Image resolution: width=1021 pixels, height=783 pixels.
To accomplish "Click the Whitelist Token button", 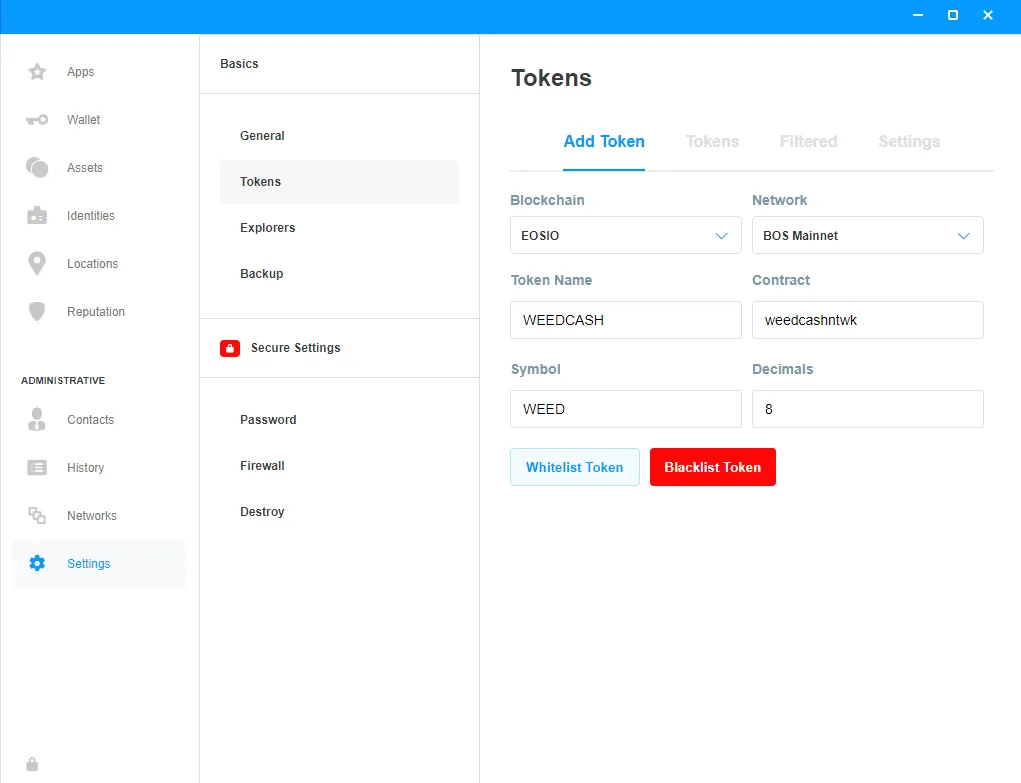I will (575, 467).
